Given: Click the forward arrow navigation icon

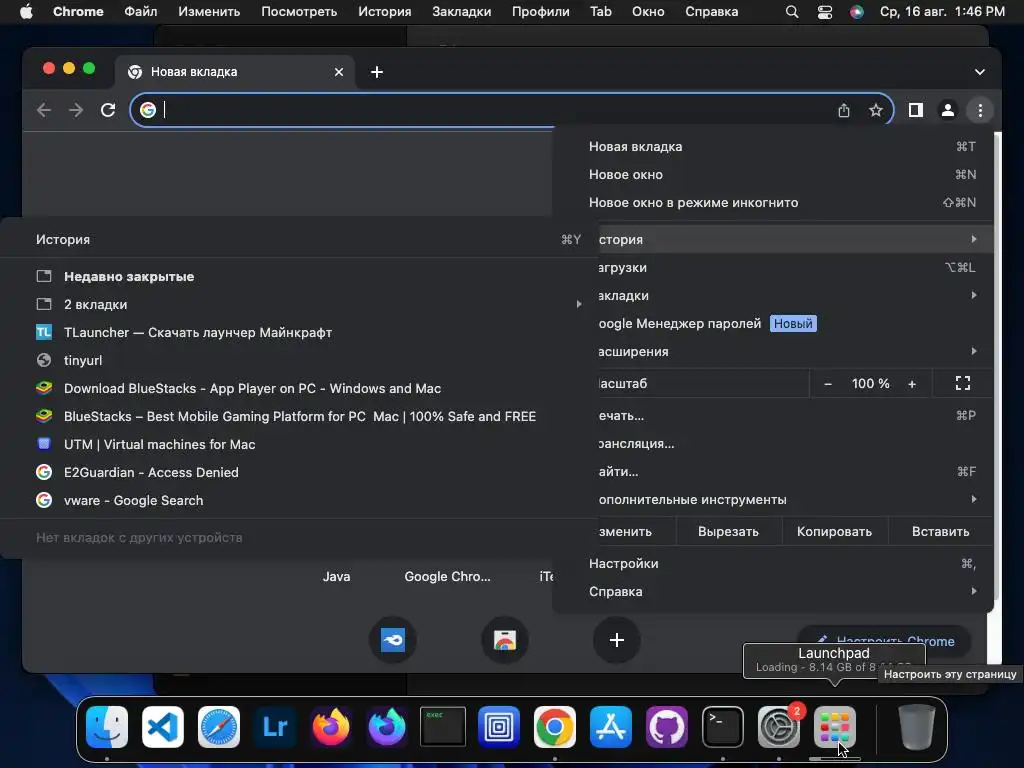Looking at the screenshot, I should (76, 110).
